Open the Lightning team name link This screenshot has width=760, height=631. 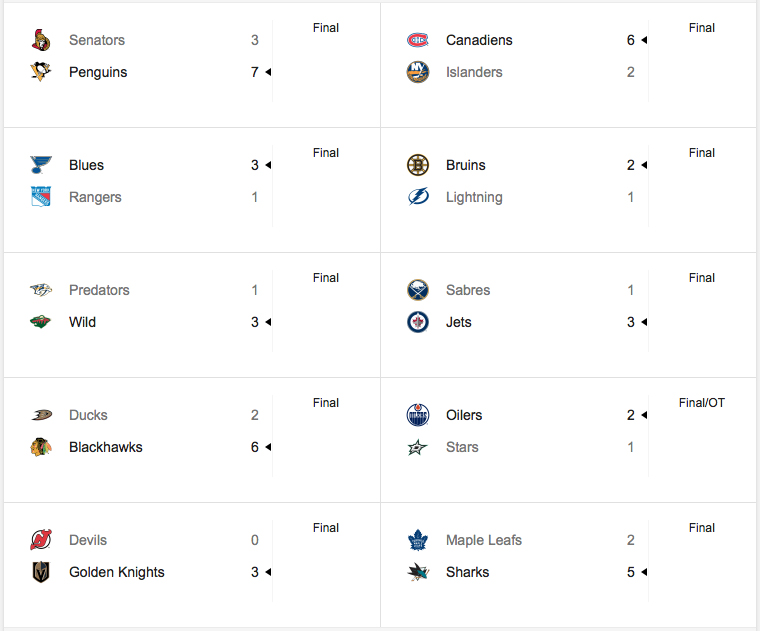[x=474, y=197]
